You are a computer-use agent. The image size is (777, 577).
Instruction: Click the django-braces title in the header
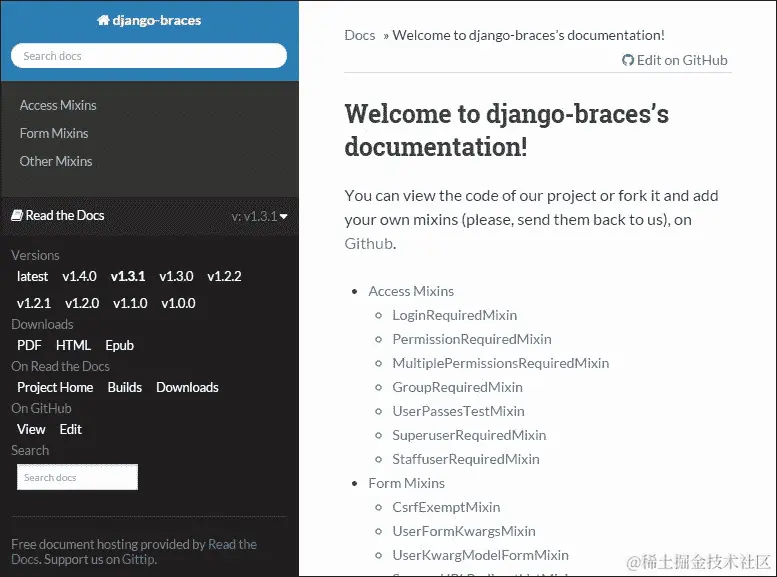click(157, 20)
